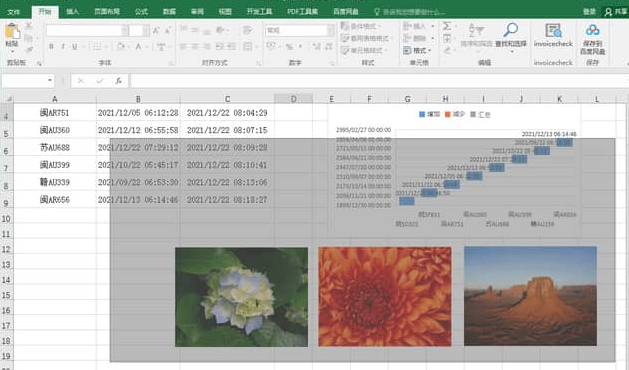Apply percent style with % icon

click(289, 47)
